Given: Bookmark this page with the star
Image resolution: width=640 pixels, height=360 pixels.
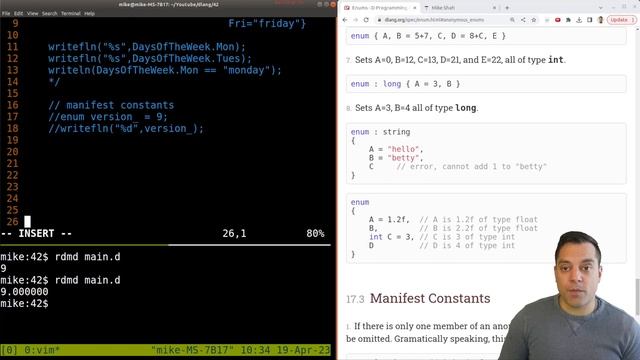Looking at the screenshot, I should pyautogui.click(x=533, y=20).
